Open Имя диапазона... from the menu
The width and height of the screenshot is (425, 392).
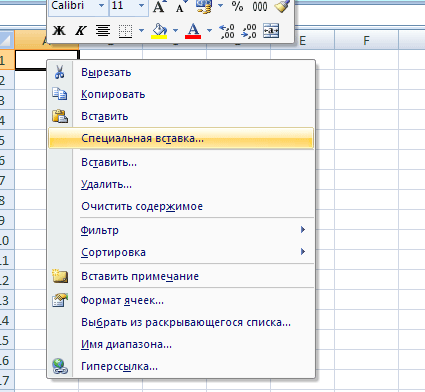point(181,344)
